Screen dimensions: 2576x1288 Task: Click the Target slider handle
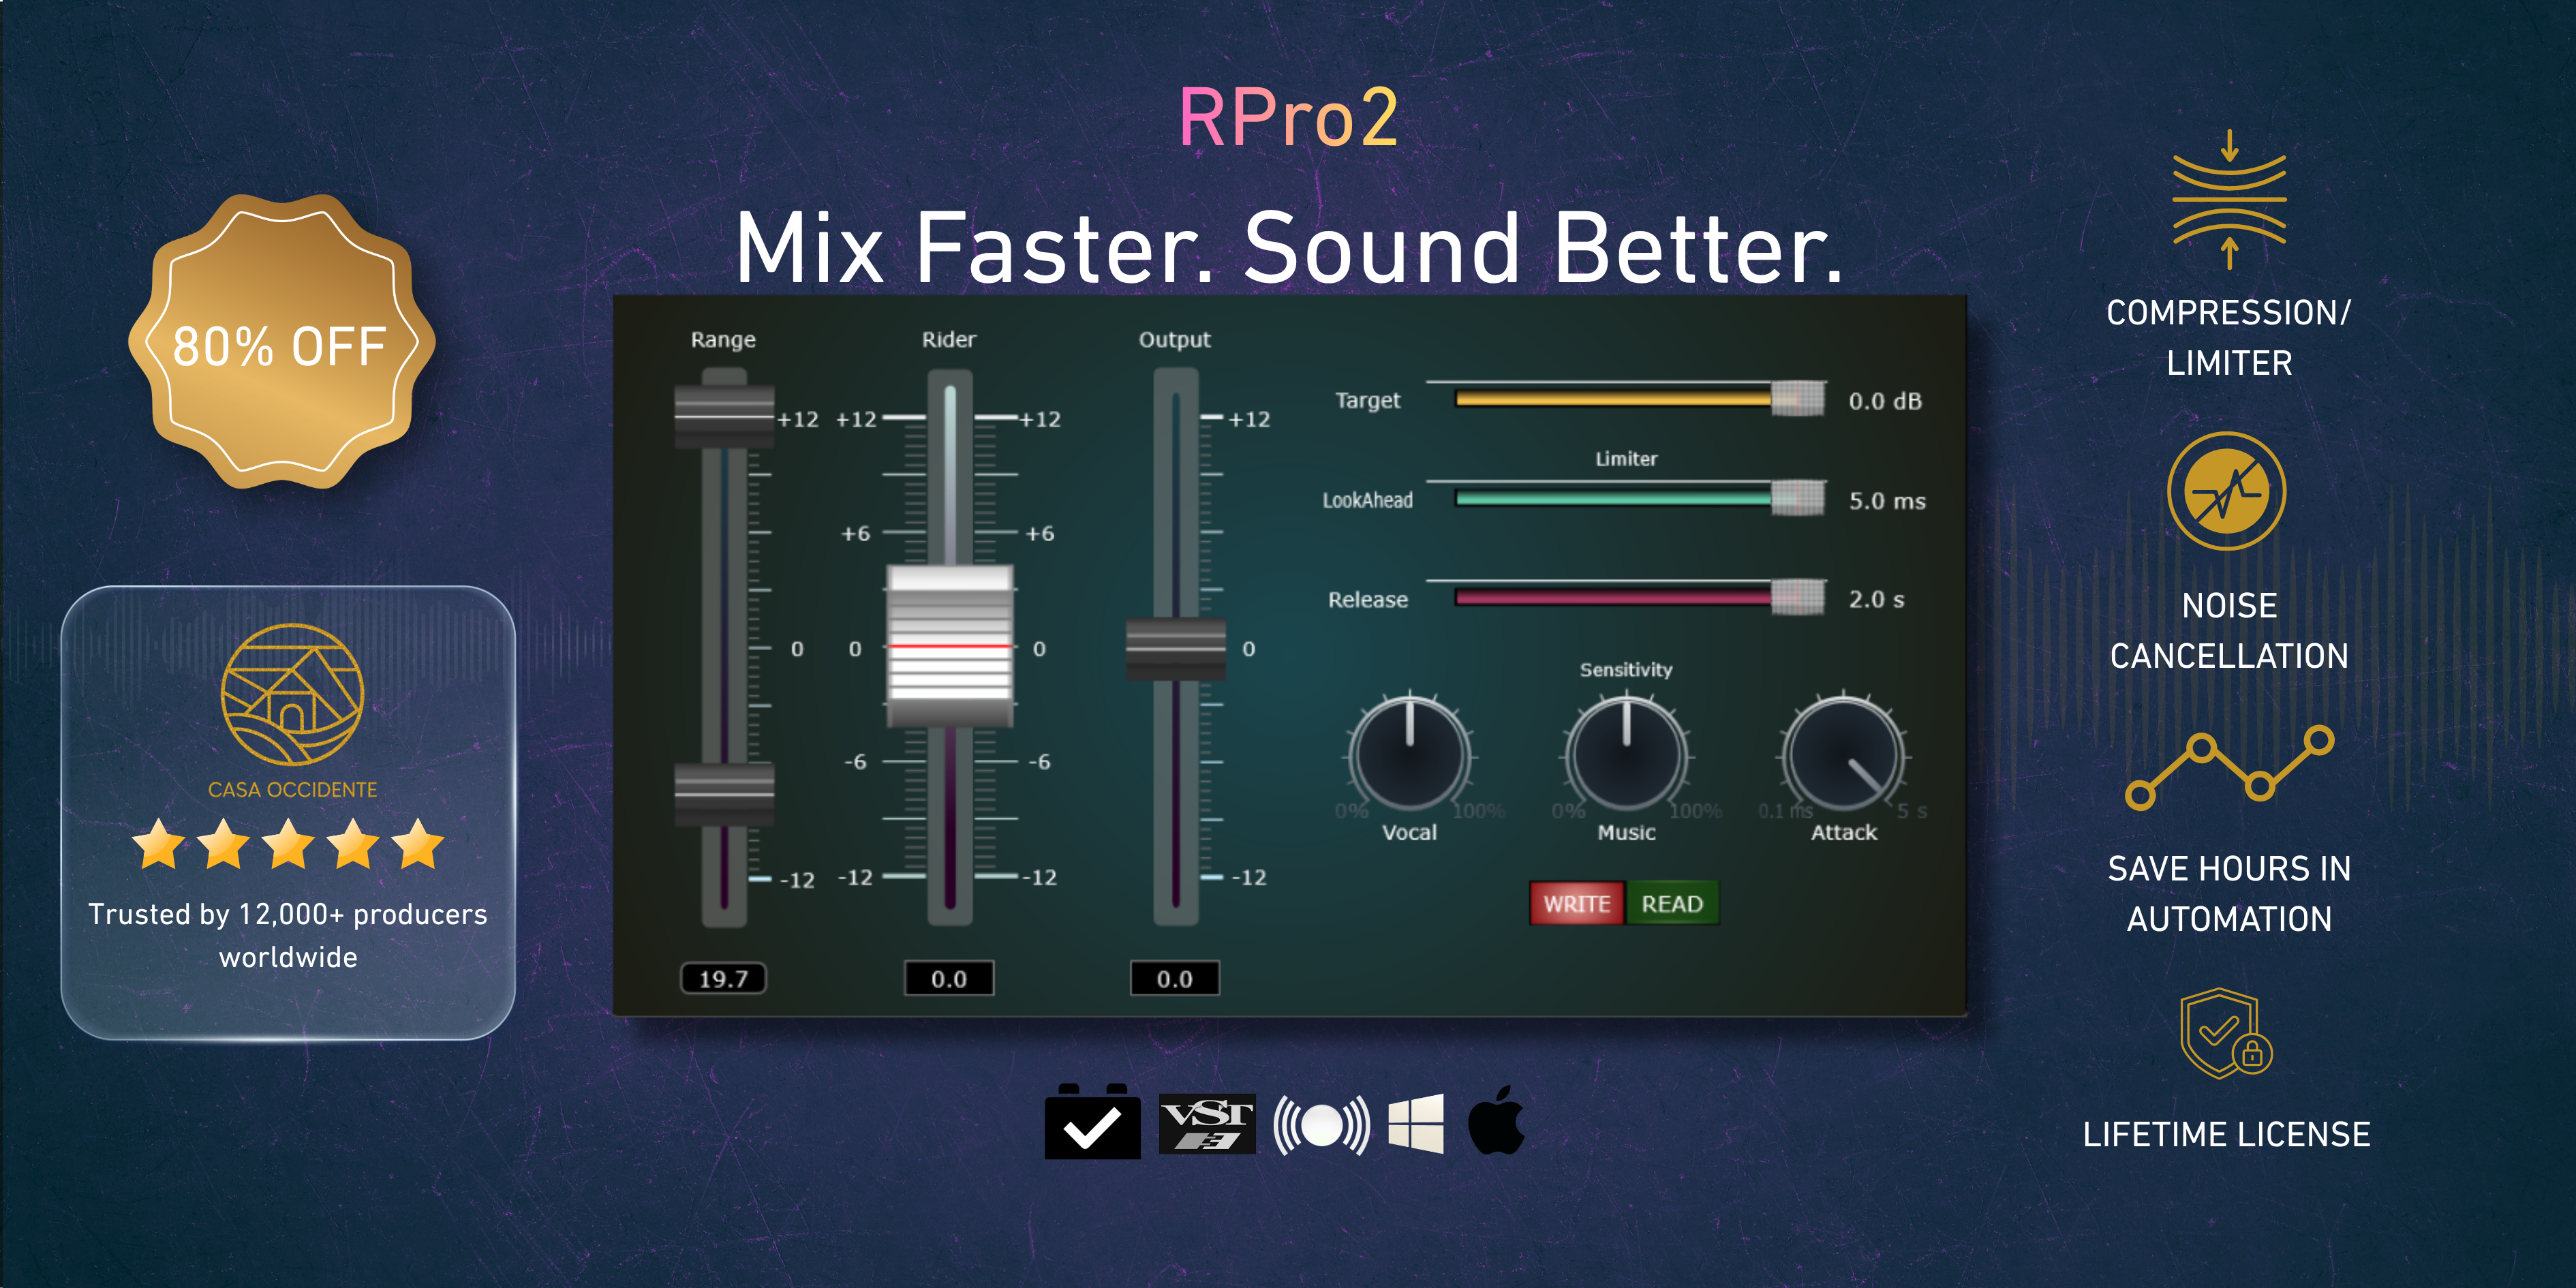(x=1797, y=398)
